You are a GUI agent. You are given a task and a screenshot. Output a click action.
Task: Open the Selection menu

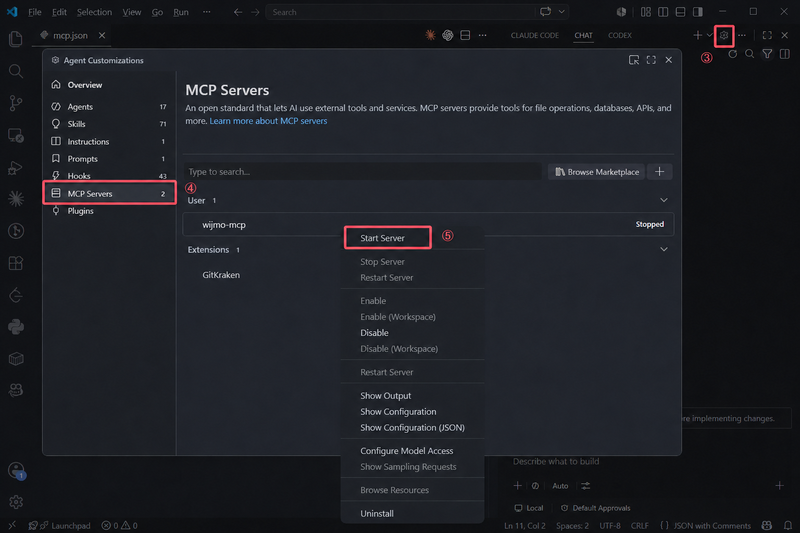point(94,12)
